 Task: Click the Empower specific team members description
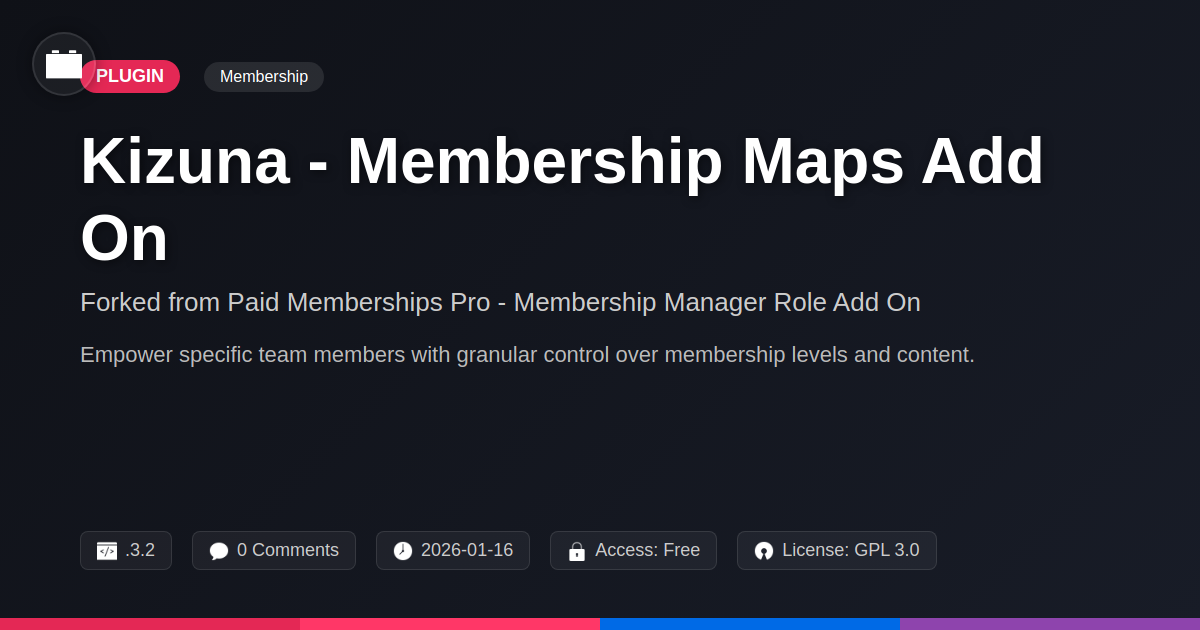click(527, 354)
